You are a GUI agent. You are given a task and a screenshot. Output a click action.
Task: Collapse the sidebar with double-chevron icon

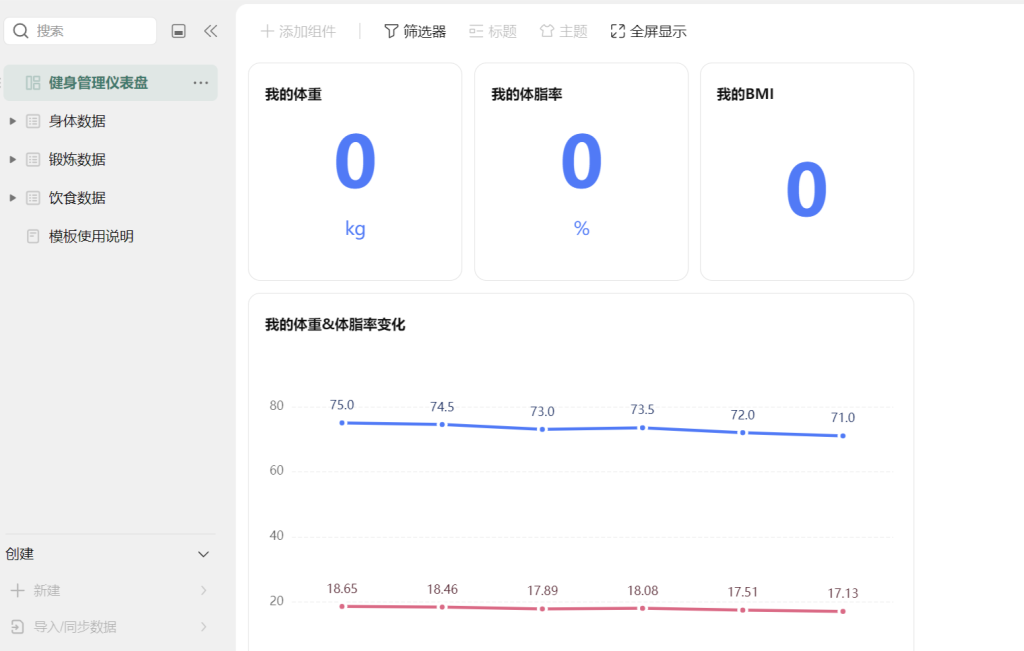(x=210, y=31)
